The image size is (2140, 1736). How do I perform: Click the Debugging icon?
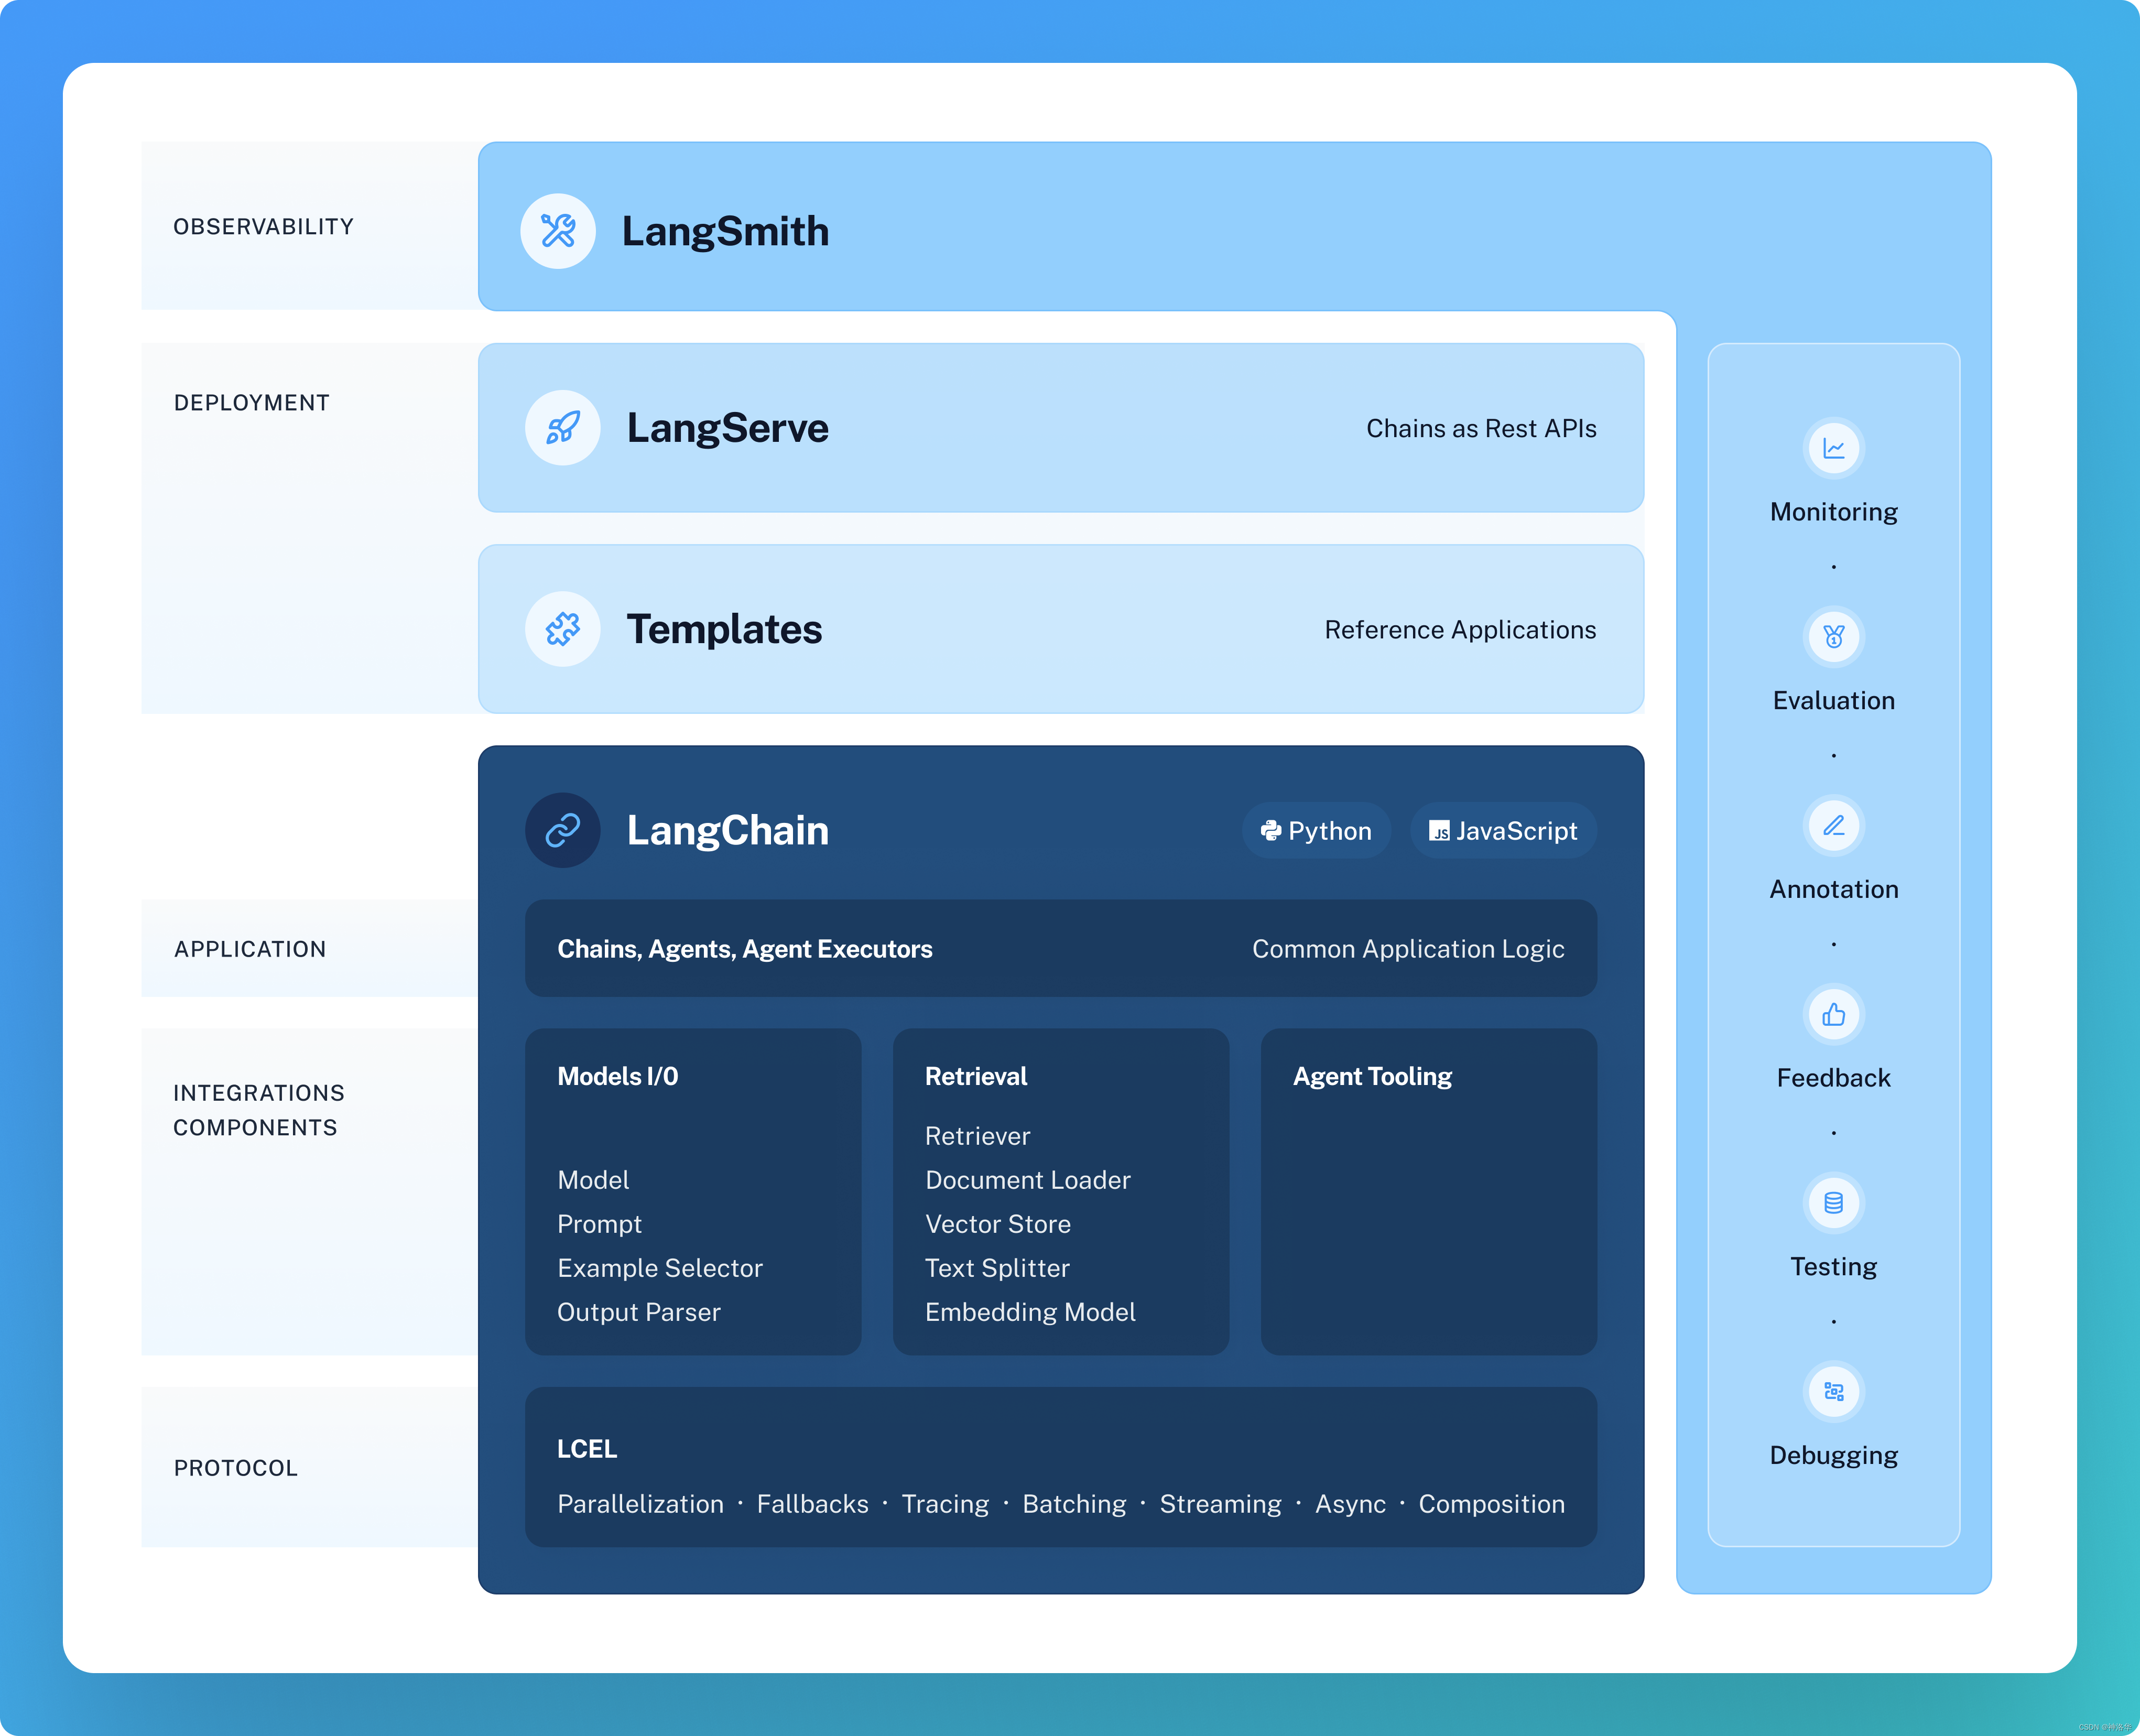pyautogui.click(x=1833, y=1391)
